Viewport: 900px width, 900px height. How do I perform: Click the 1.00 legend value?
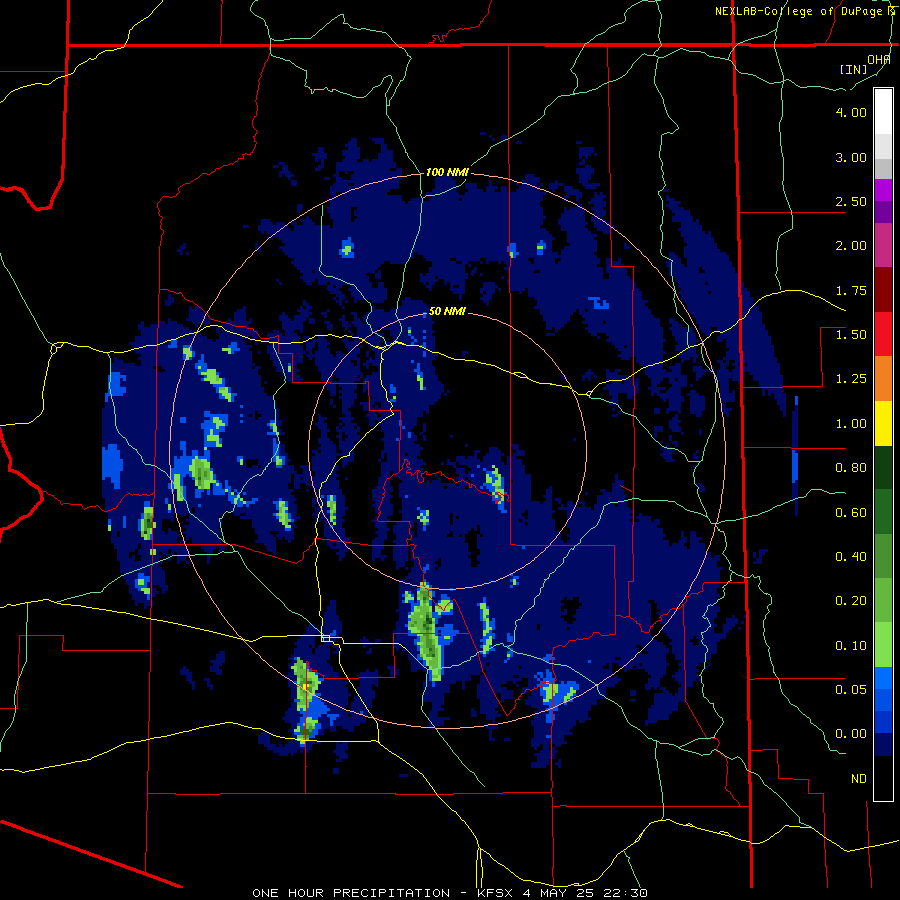tap(851, 424)
